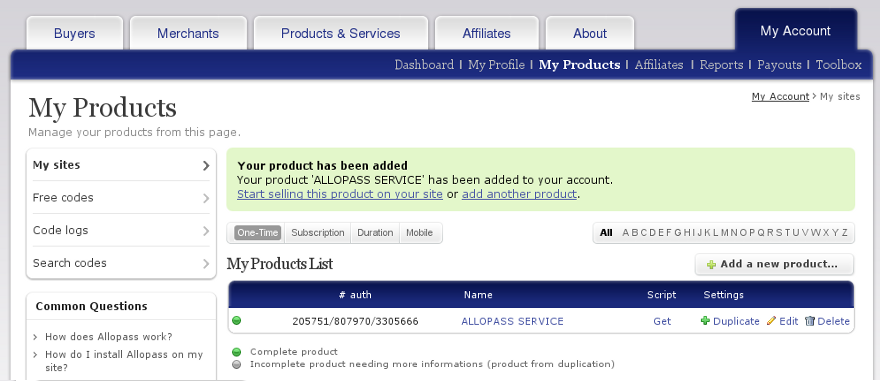The image size is (880, 381).
Task: Select the One-Time product filter
Action: pos(258,233)
